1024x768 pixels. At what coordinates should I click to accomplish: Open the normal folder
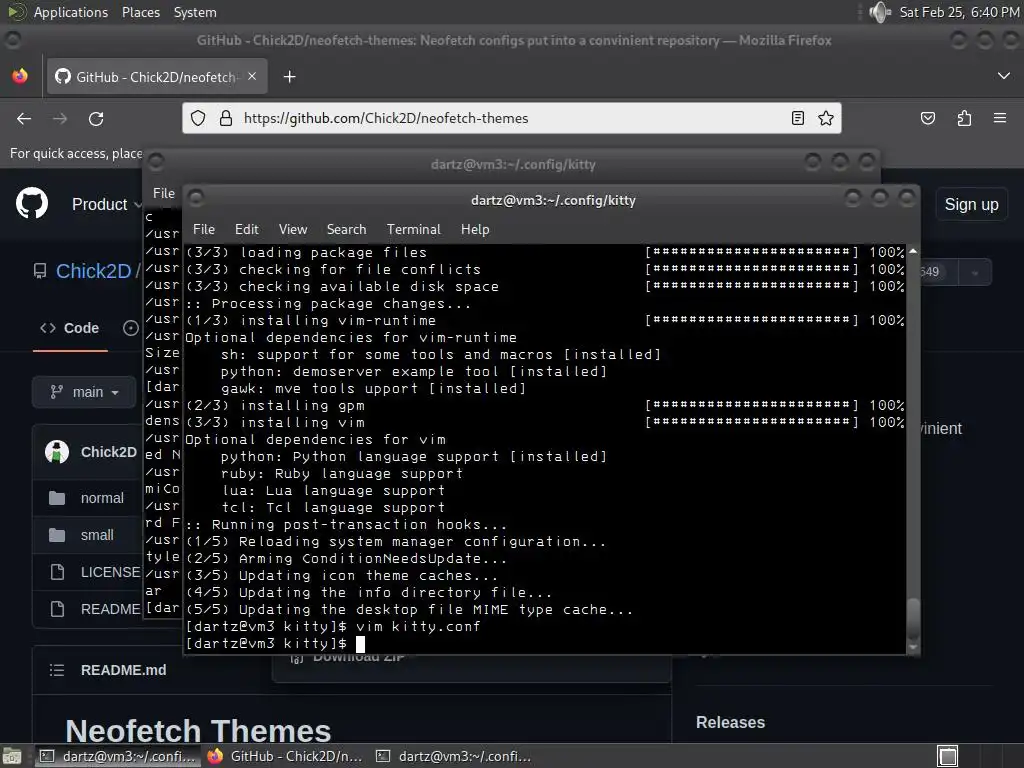[x=102, y=498]
